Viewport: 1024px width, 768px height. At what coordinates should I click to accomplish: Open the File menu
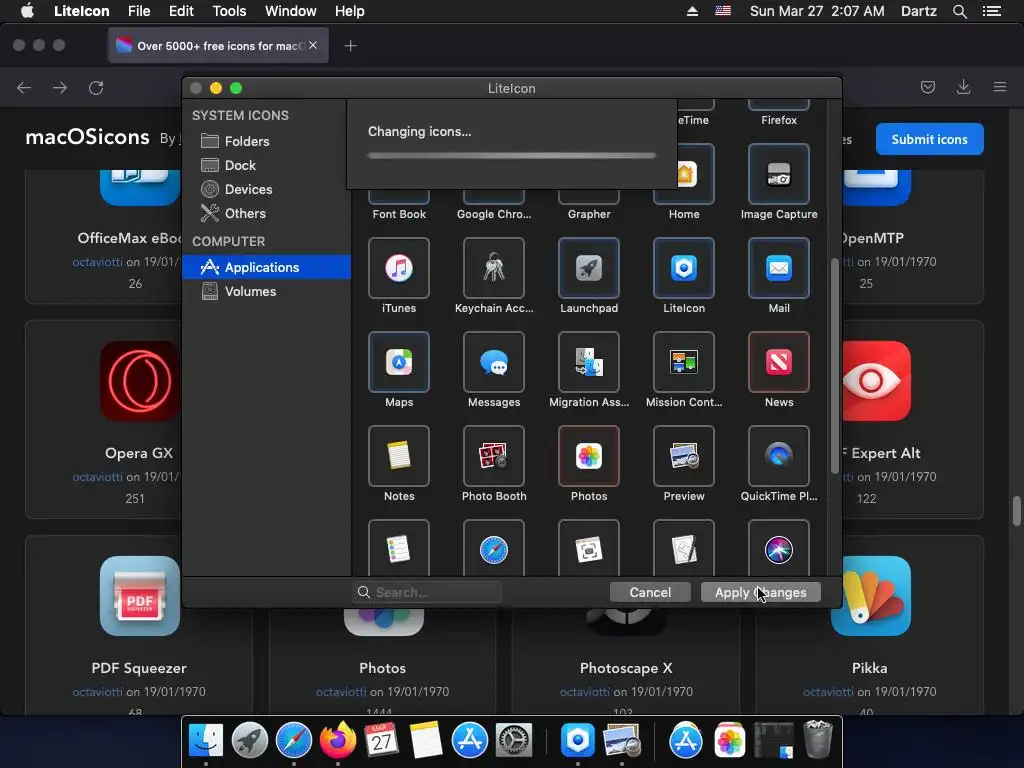point(139,11)
